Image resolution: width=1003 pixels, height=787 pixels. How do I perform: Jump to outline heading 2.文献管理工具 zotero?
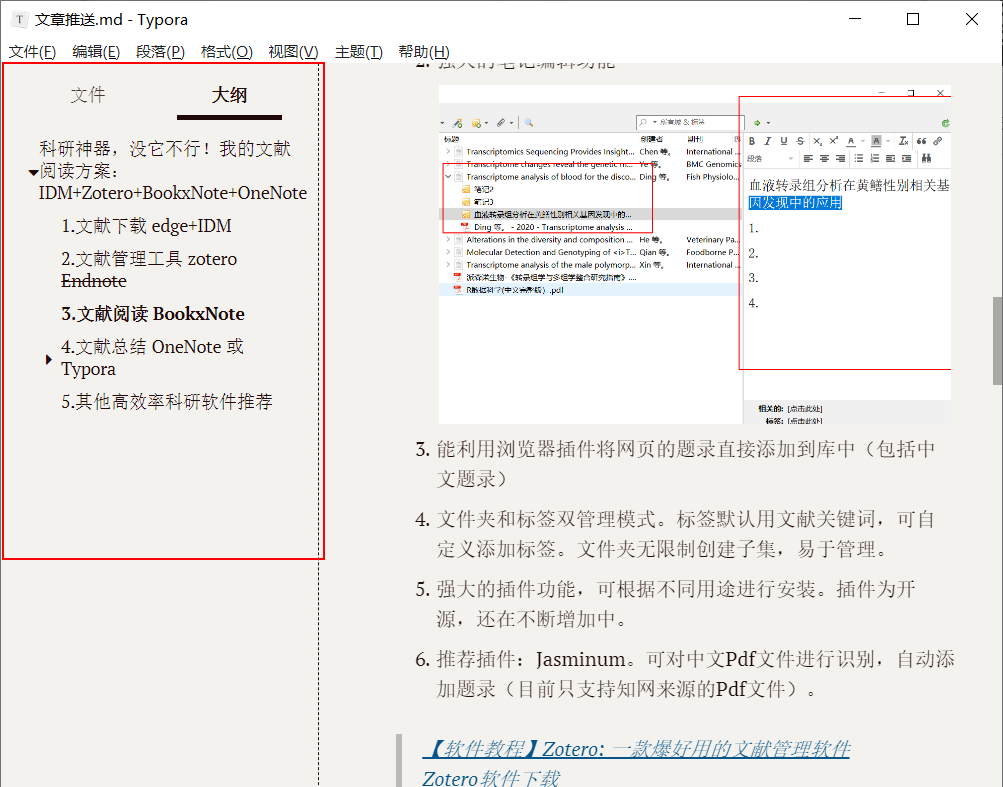click(x=149, y=269)
